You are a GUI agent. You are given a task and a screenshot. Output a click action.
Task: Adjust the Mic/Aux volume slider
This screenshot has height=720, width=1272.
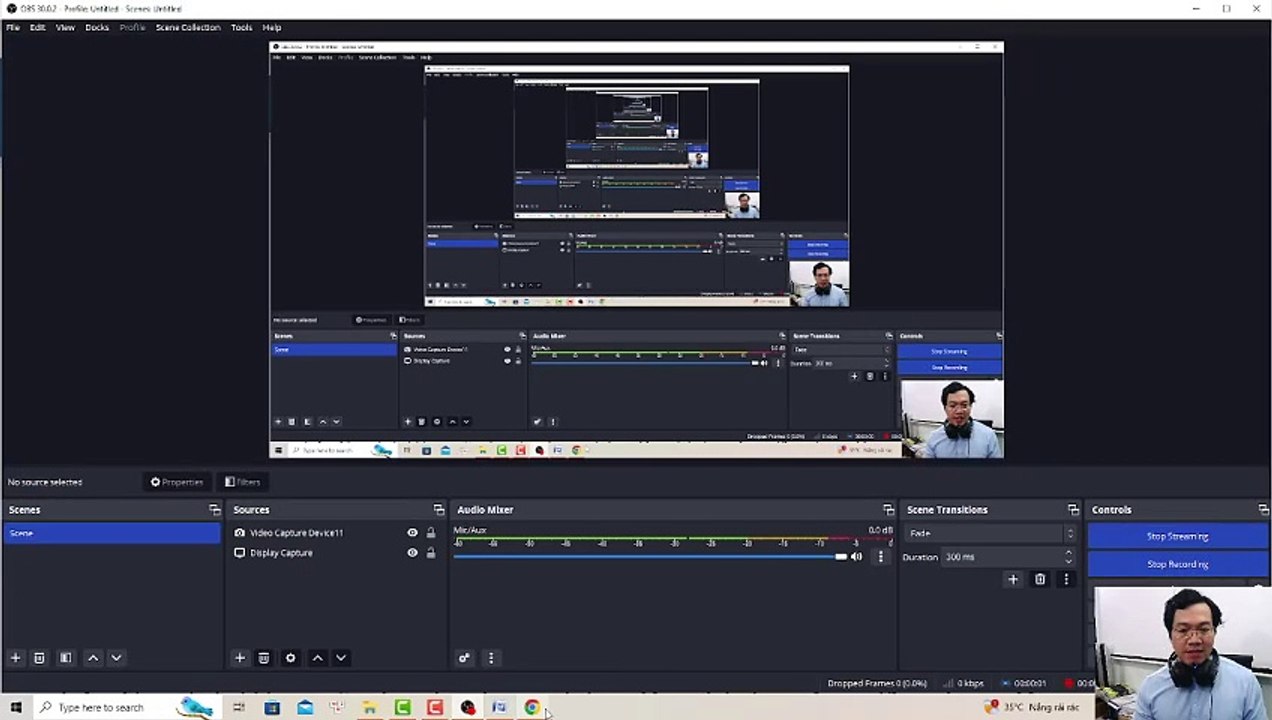650,557
